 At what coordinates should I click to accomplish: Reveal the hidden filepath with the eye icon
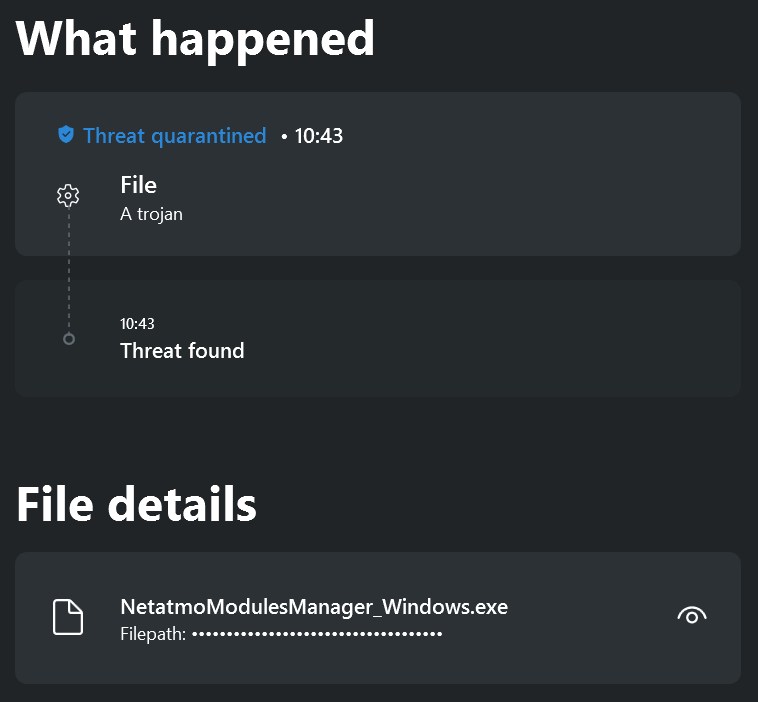(x=692, y=616)
